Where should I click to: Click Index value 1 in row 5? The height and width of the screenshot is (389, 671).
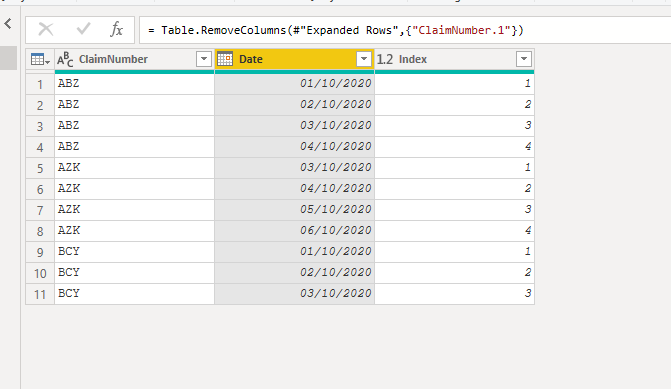point(454,168)
